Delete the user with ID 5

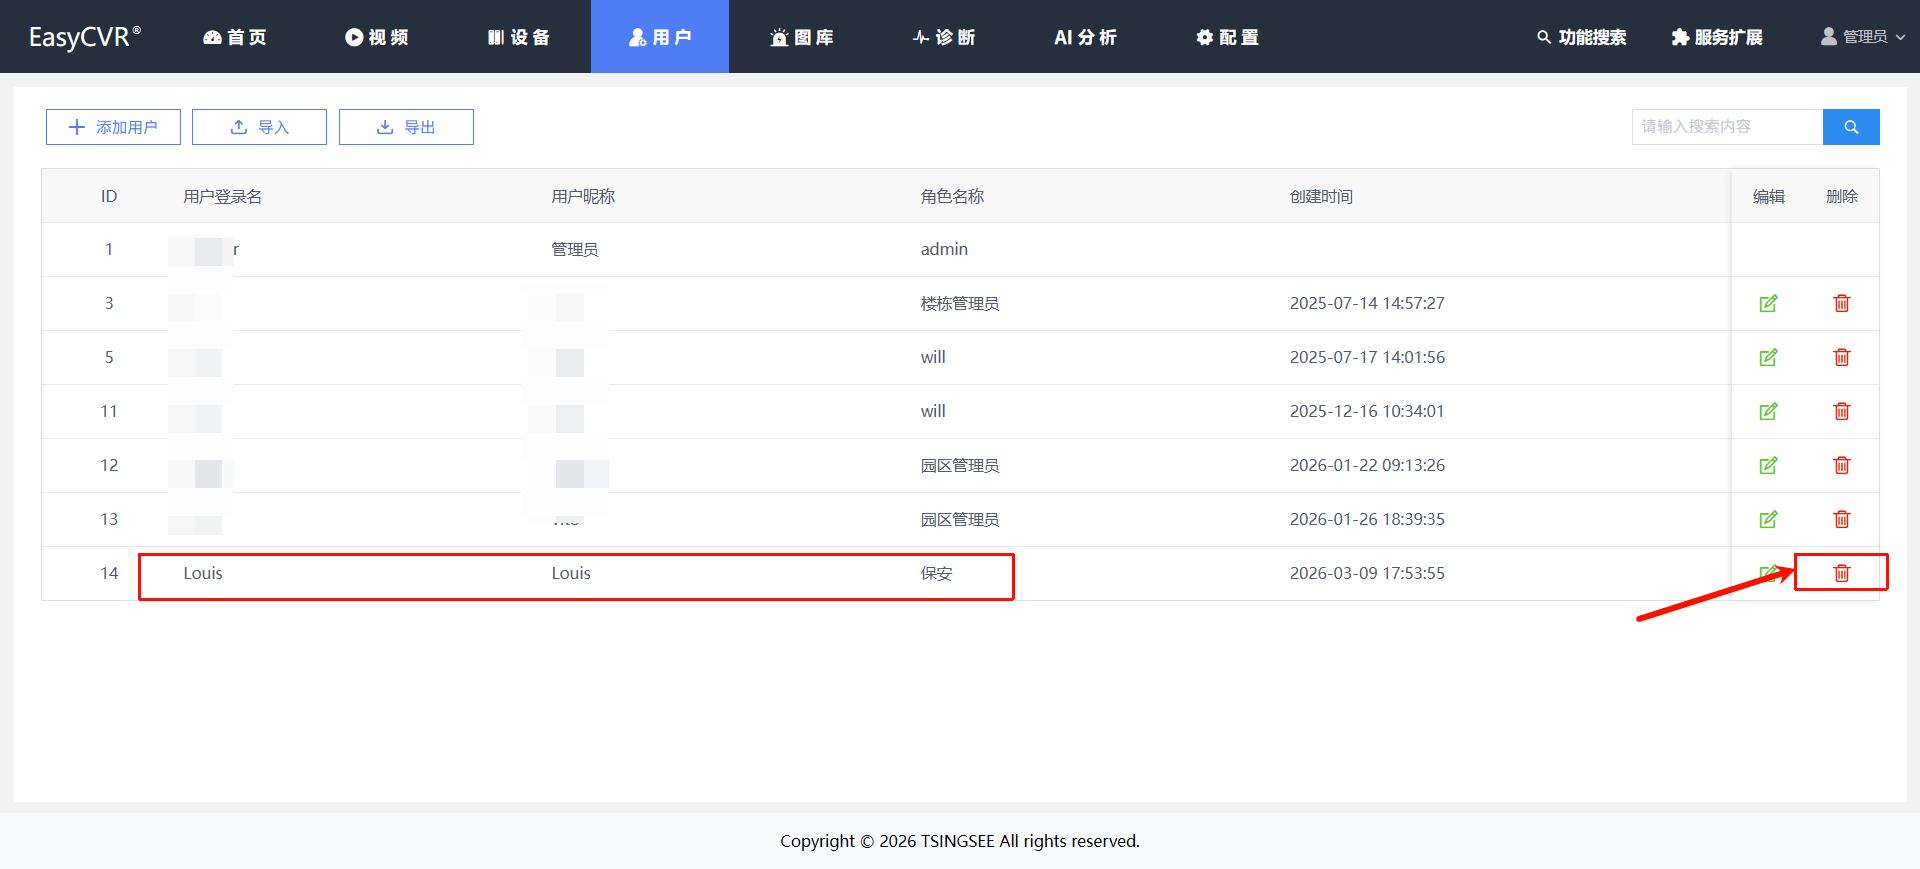click(1841, 357)
